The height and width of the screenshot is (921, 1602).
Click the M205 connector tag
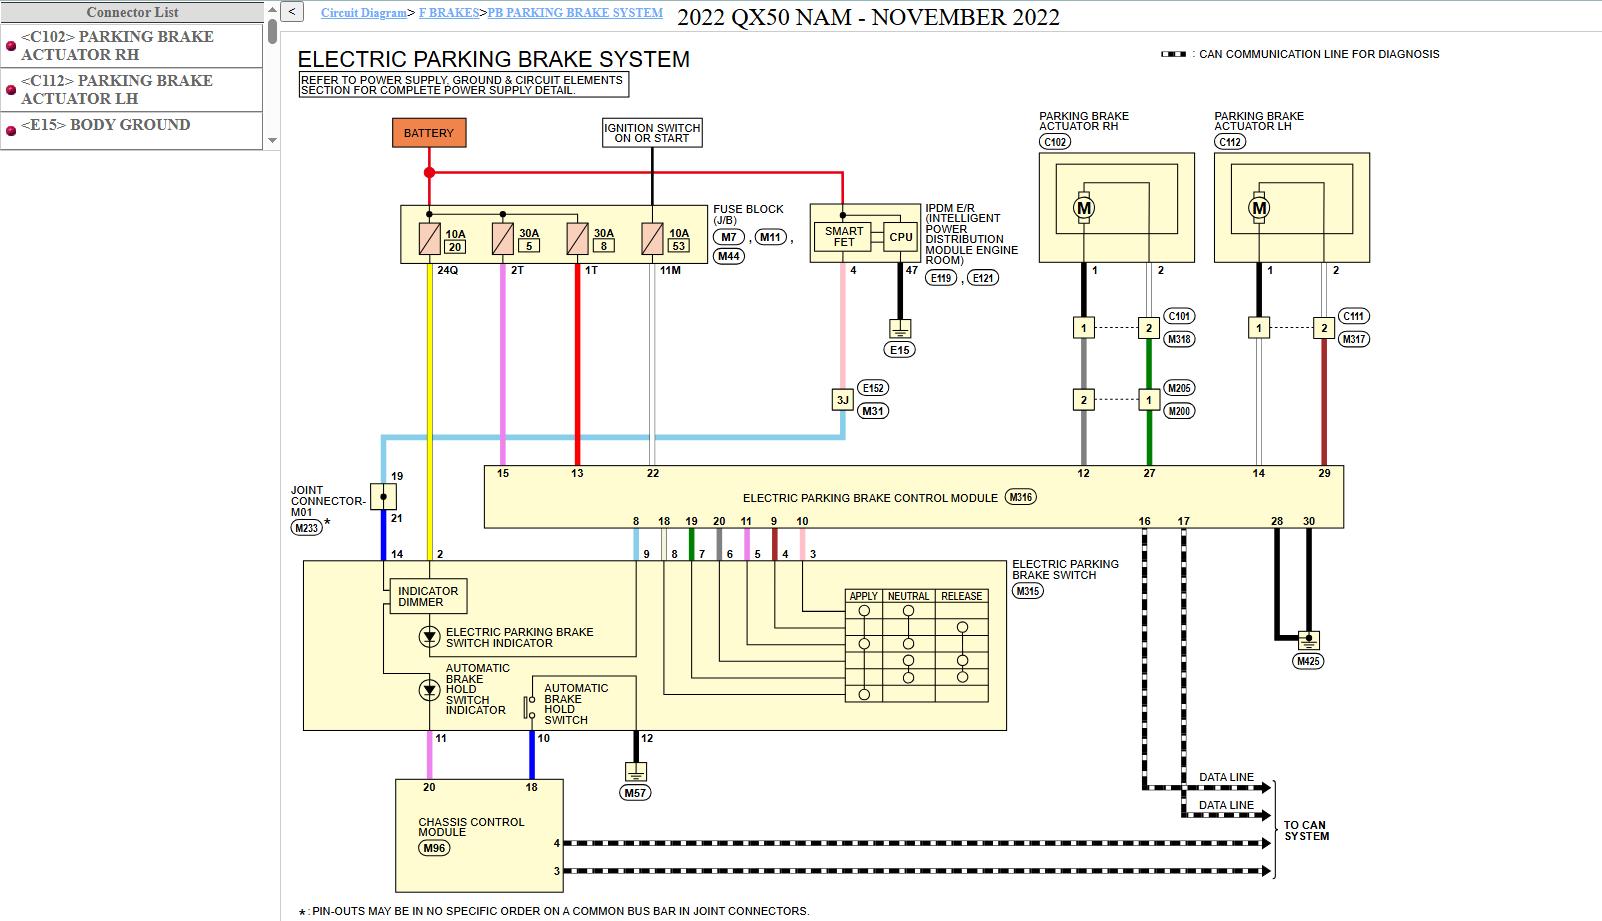[x=1180, y=388]
